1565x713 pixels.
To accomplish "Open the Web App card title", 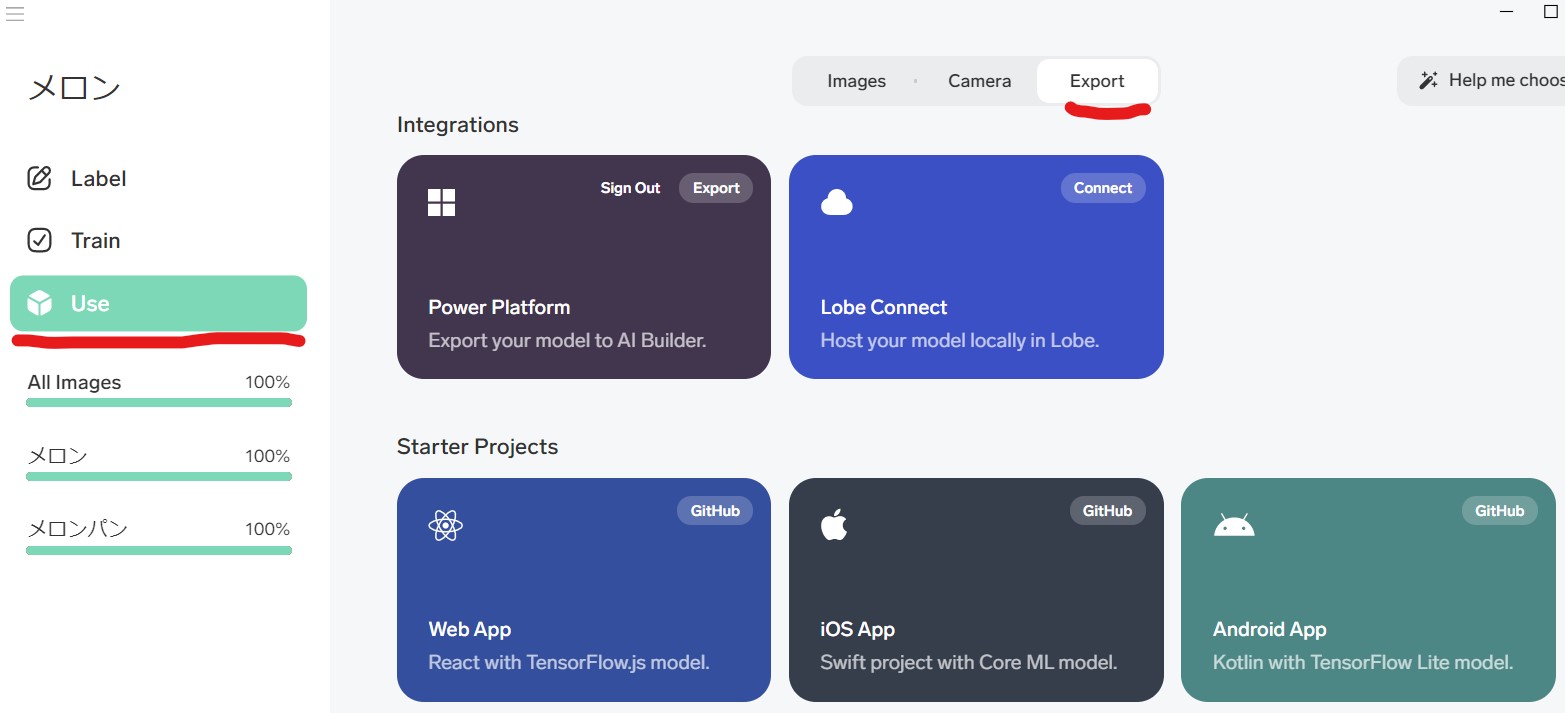I will [x=469, y=630].
